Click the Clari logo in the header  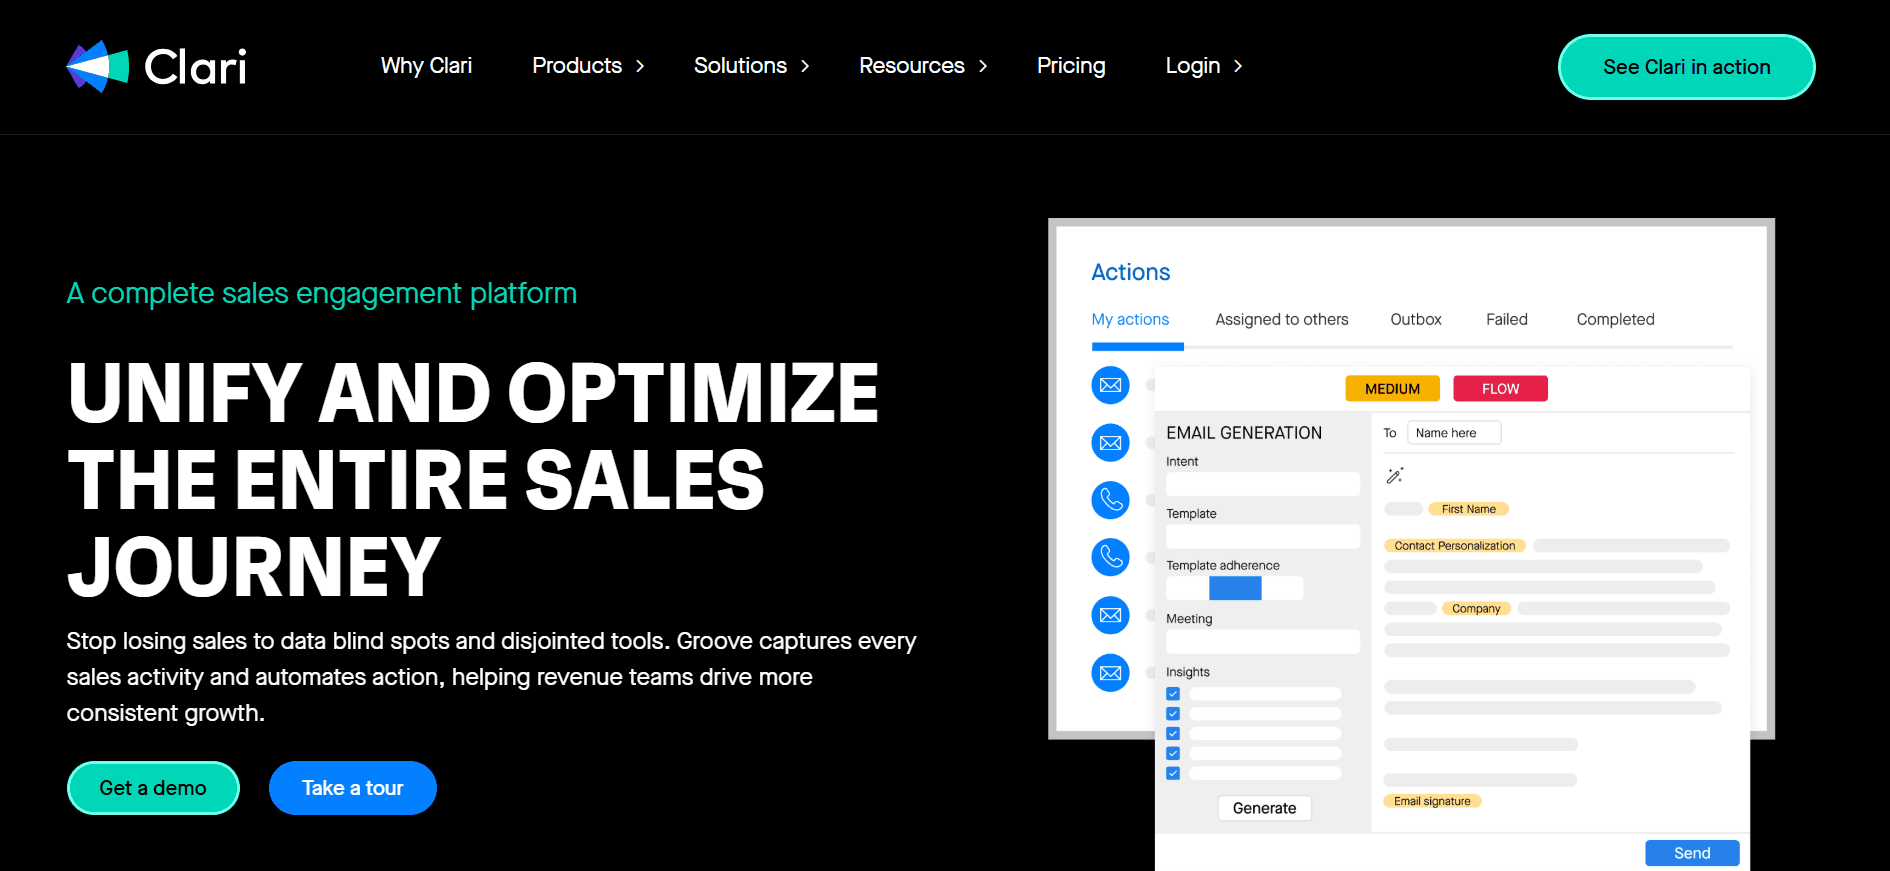pos(156,66)
